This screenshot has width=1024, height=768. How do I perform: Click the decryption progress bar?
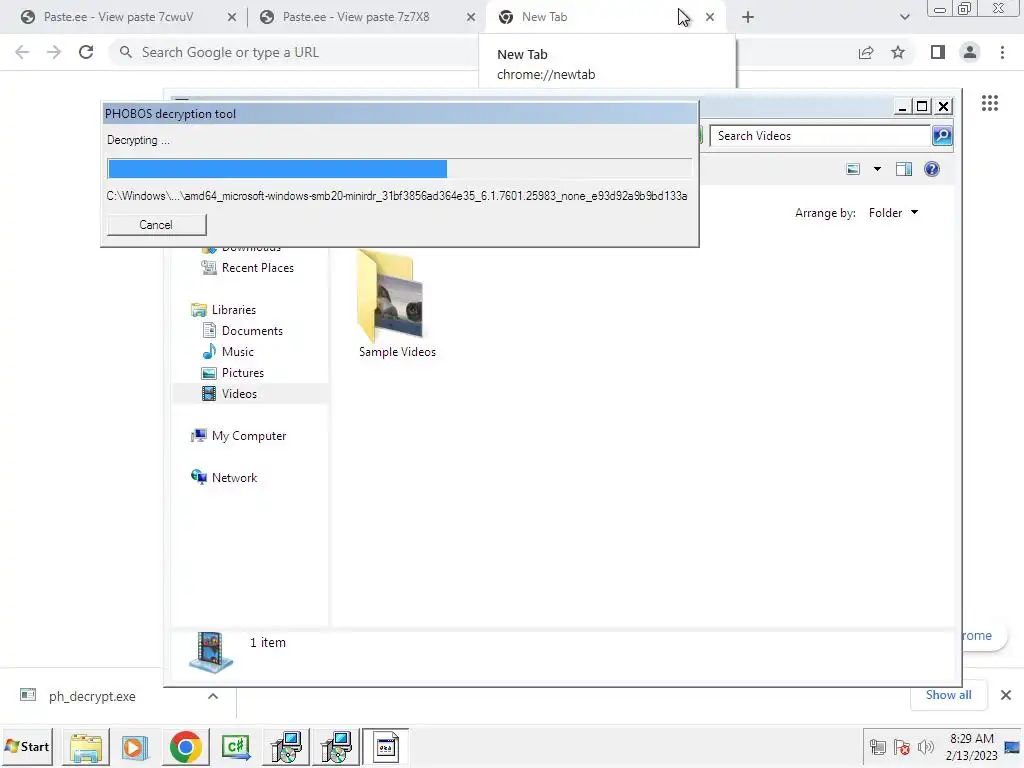point(399,168)
